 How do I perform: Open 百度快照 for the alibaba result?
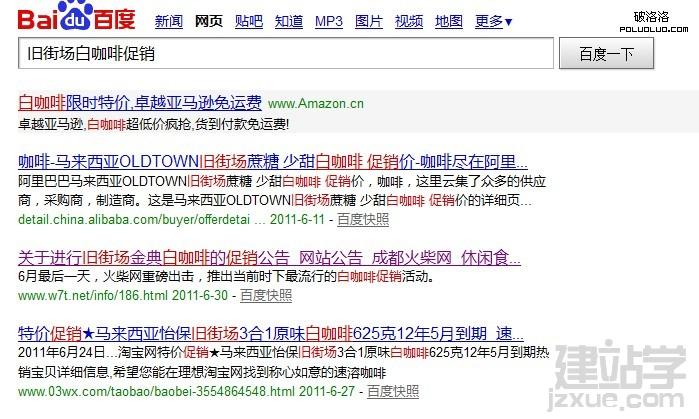tap(363, 219)
